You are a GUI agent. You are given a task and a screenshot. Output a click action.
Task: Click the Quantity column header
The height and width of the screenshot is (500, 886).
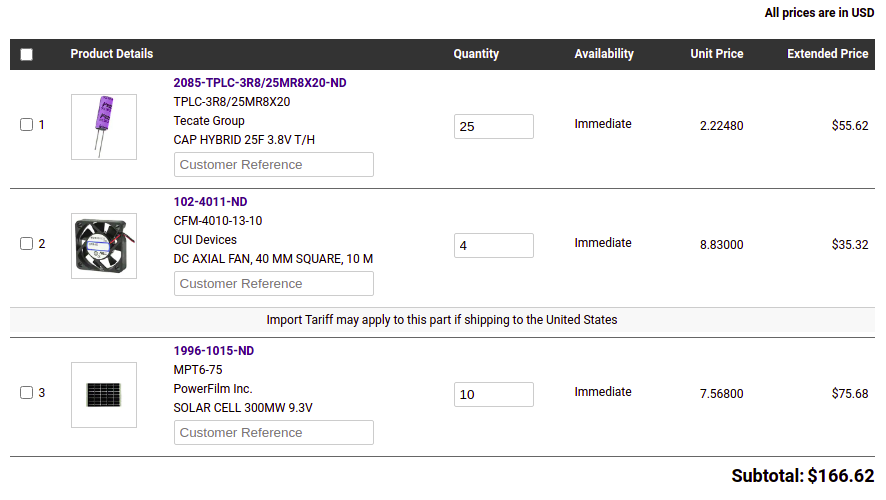pos(476,54)
